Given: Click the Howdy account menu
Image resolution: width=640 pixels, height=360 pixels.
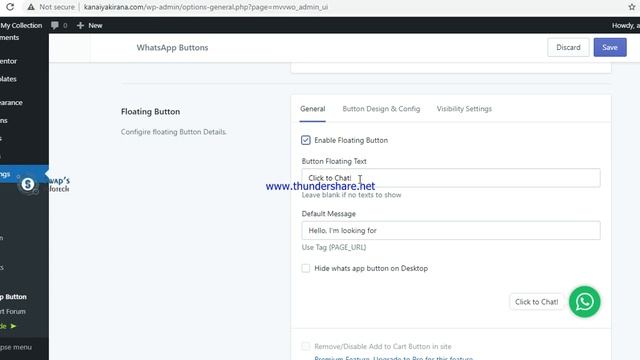Looking at the screenshot, I should pos(626,25).
